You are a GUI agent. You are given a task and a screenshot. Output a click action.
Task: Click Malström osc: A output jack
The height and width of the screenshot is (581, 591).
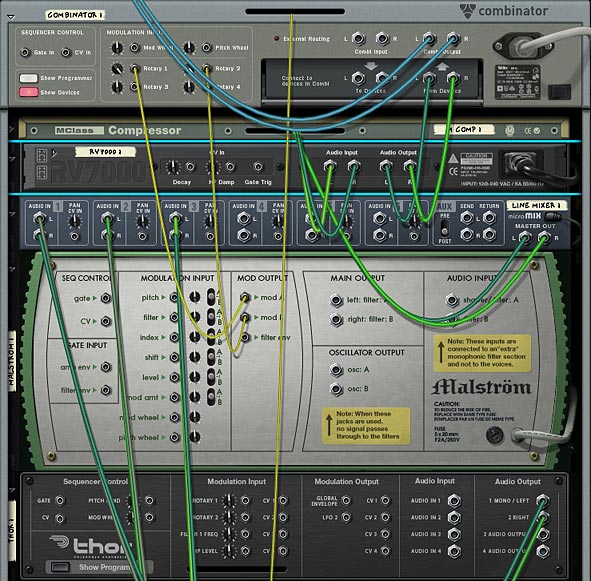click(336, 370)
